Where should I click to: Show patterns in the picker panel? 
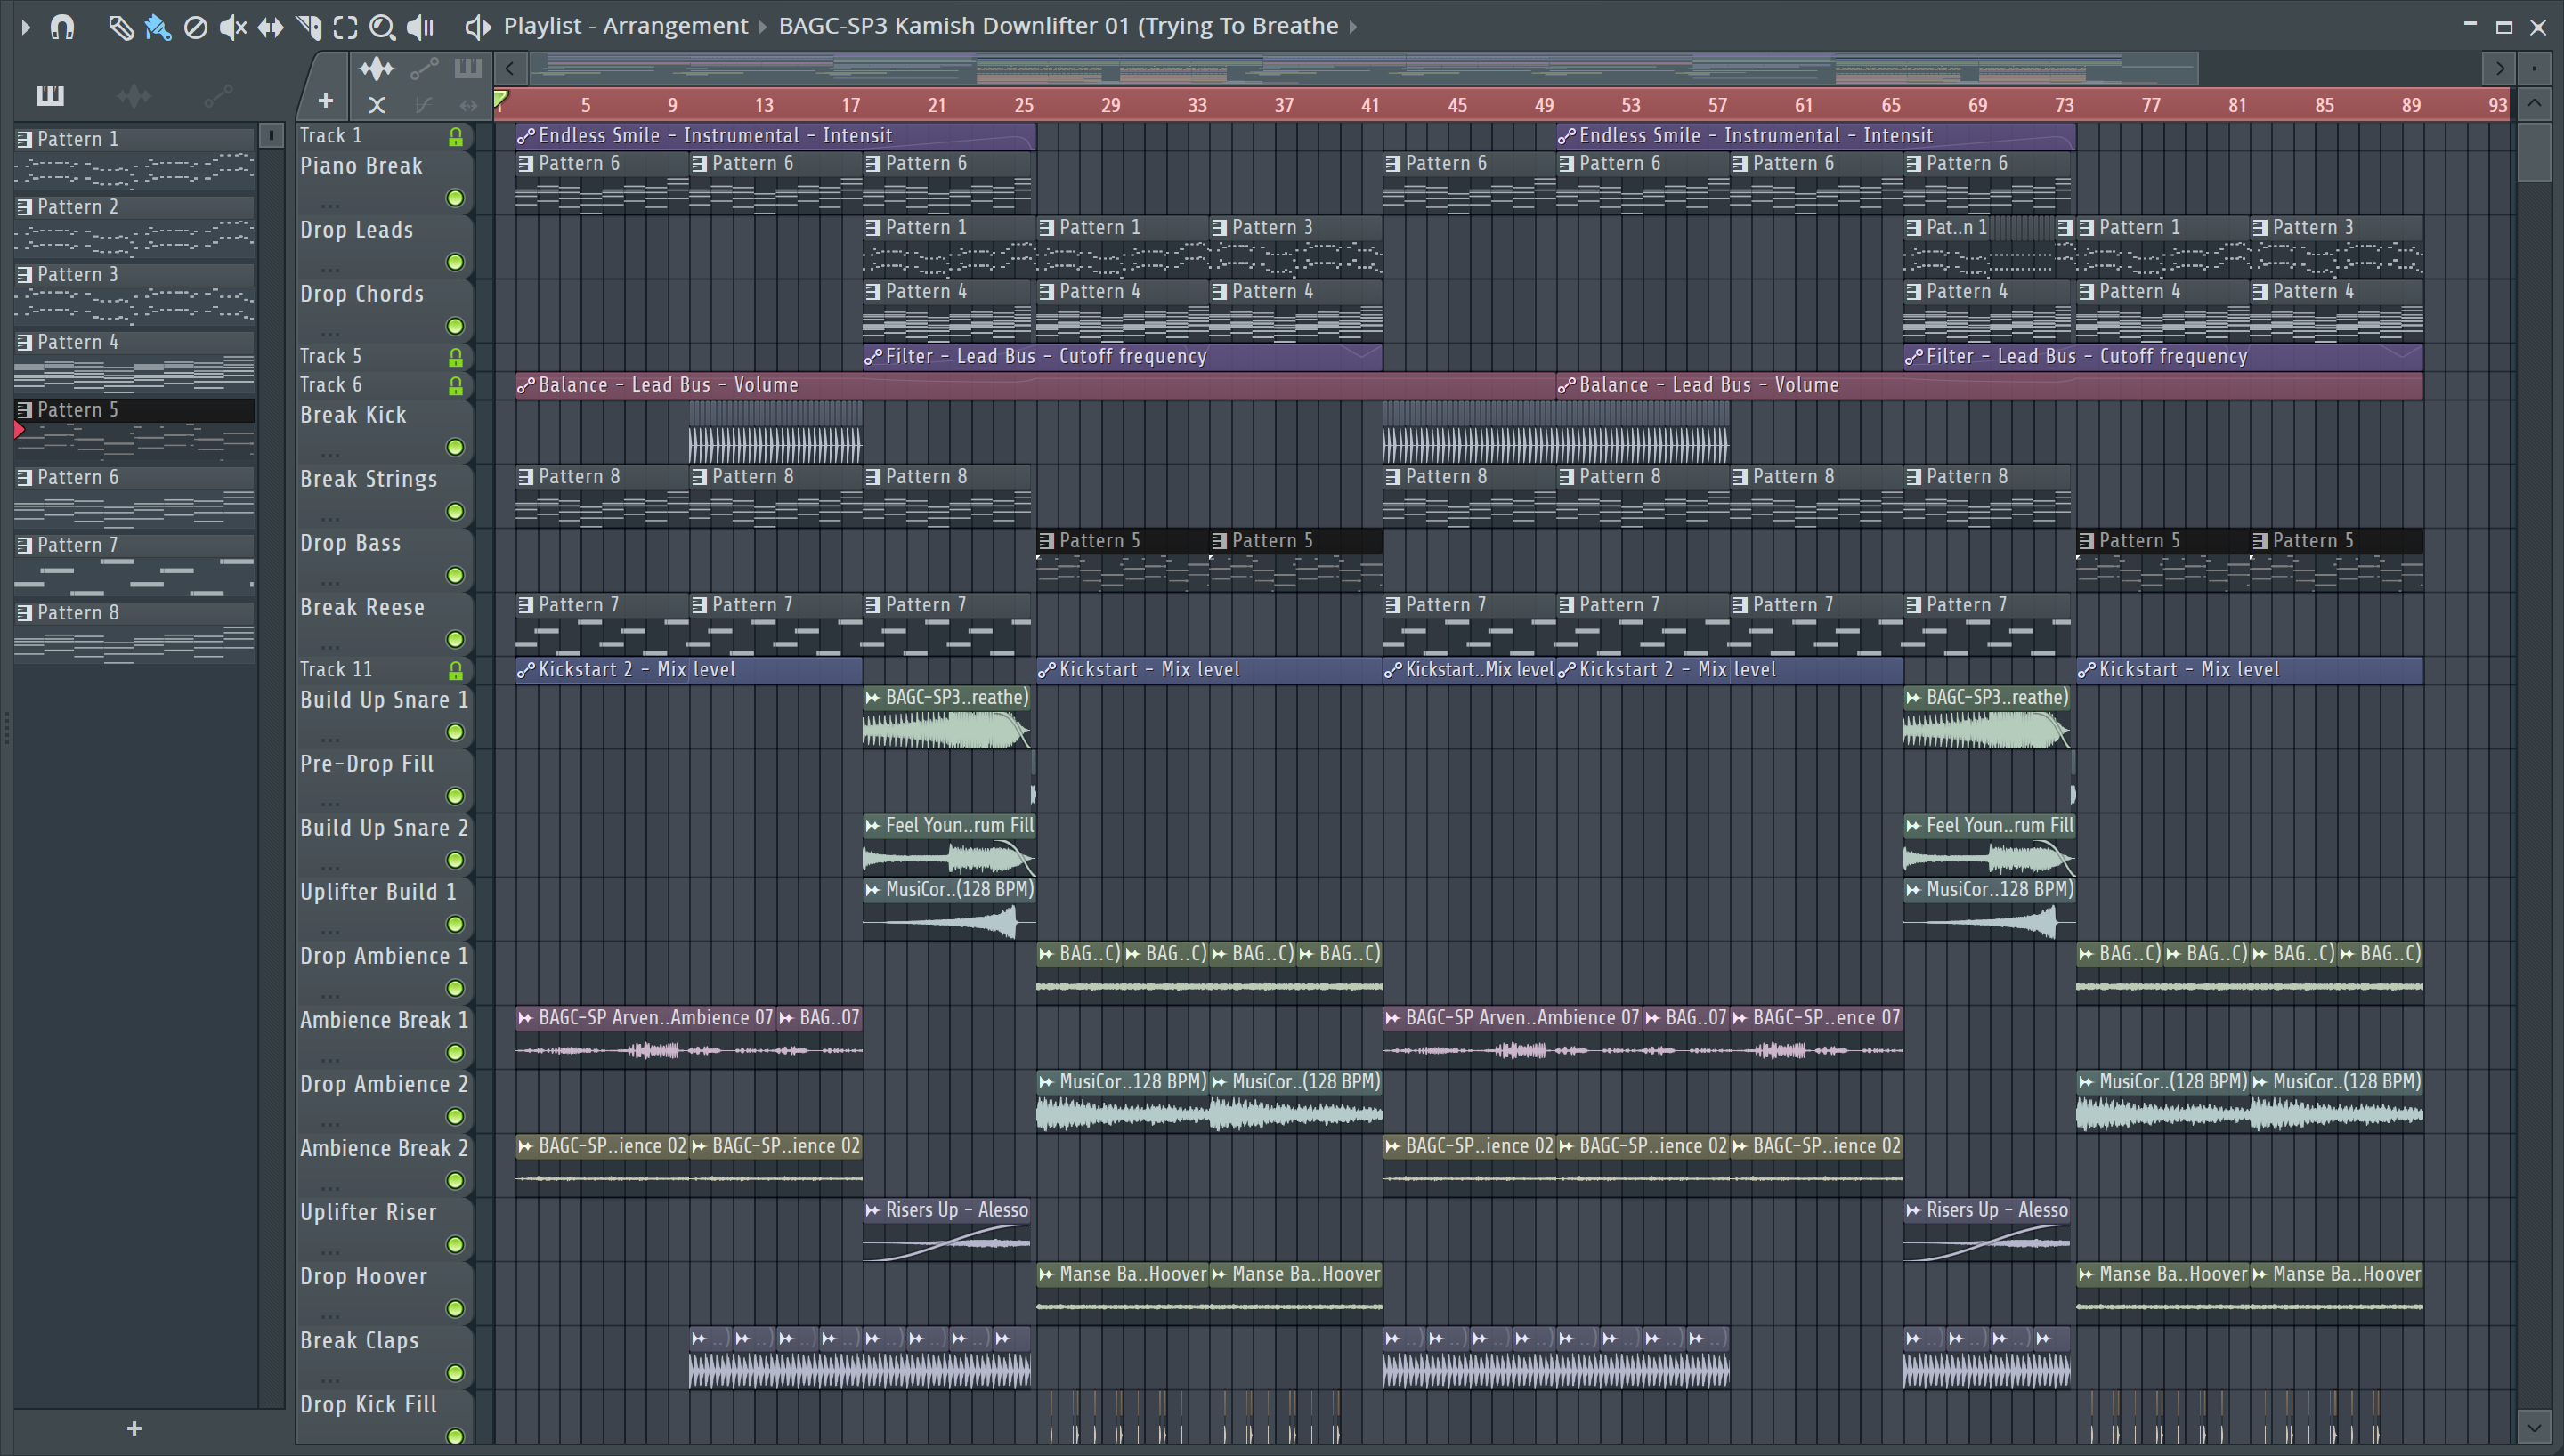(50, 95)
